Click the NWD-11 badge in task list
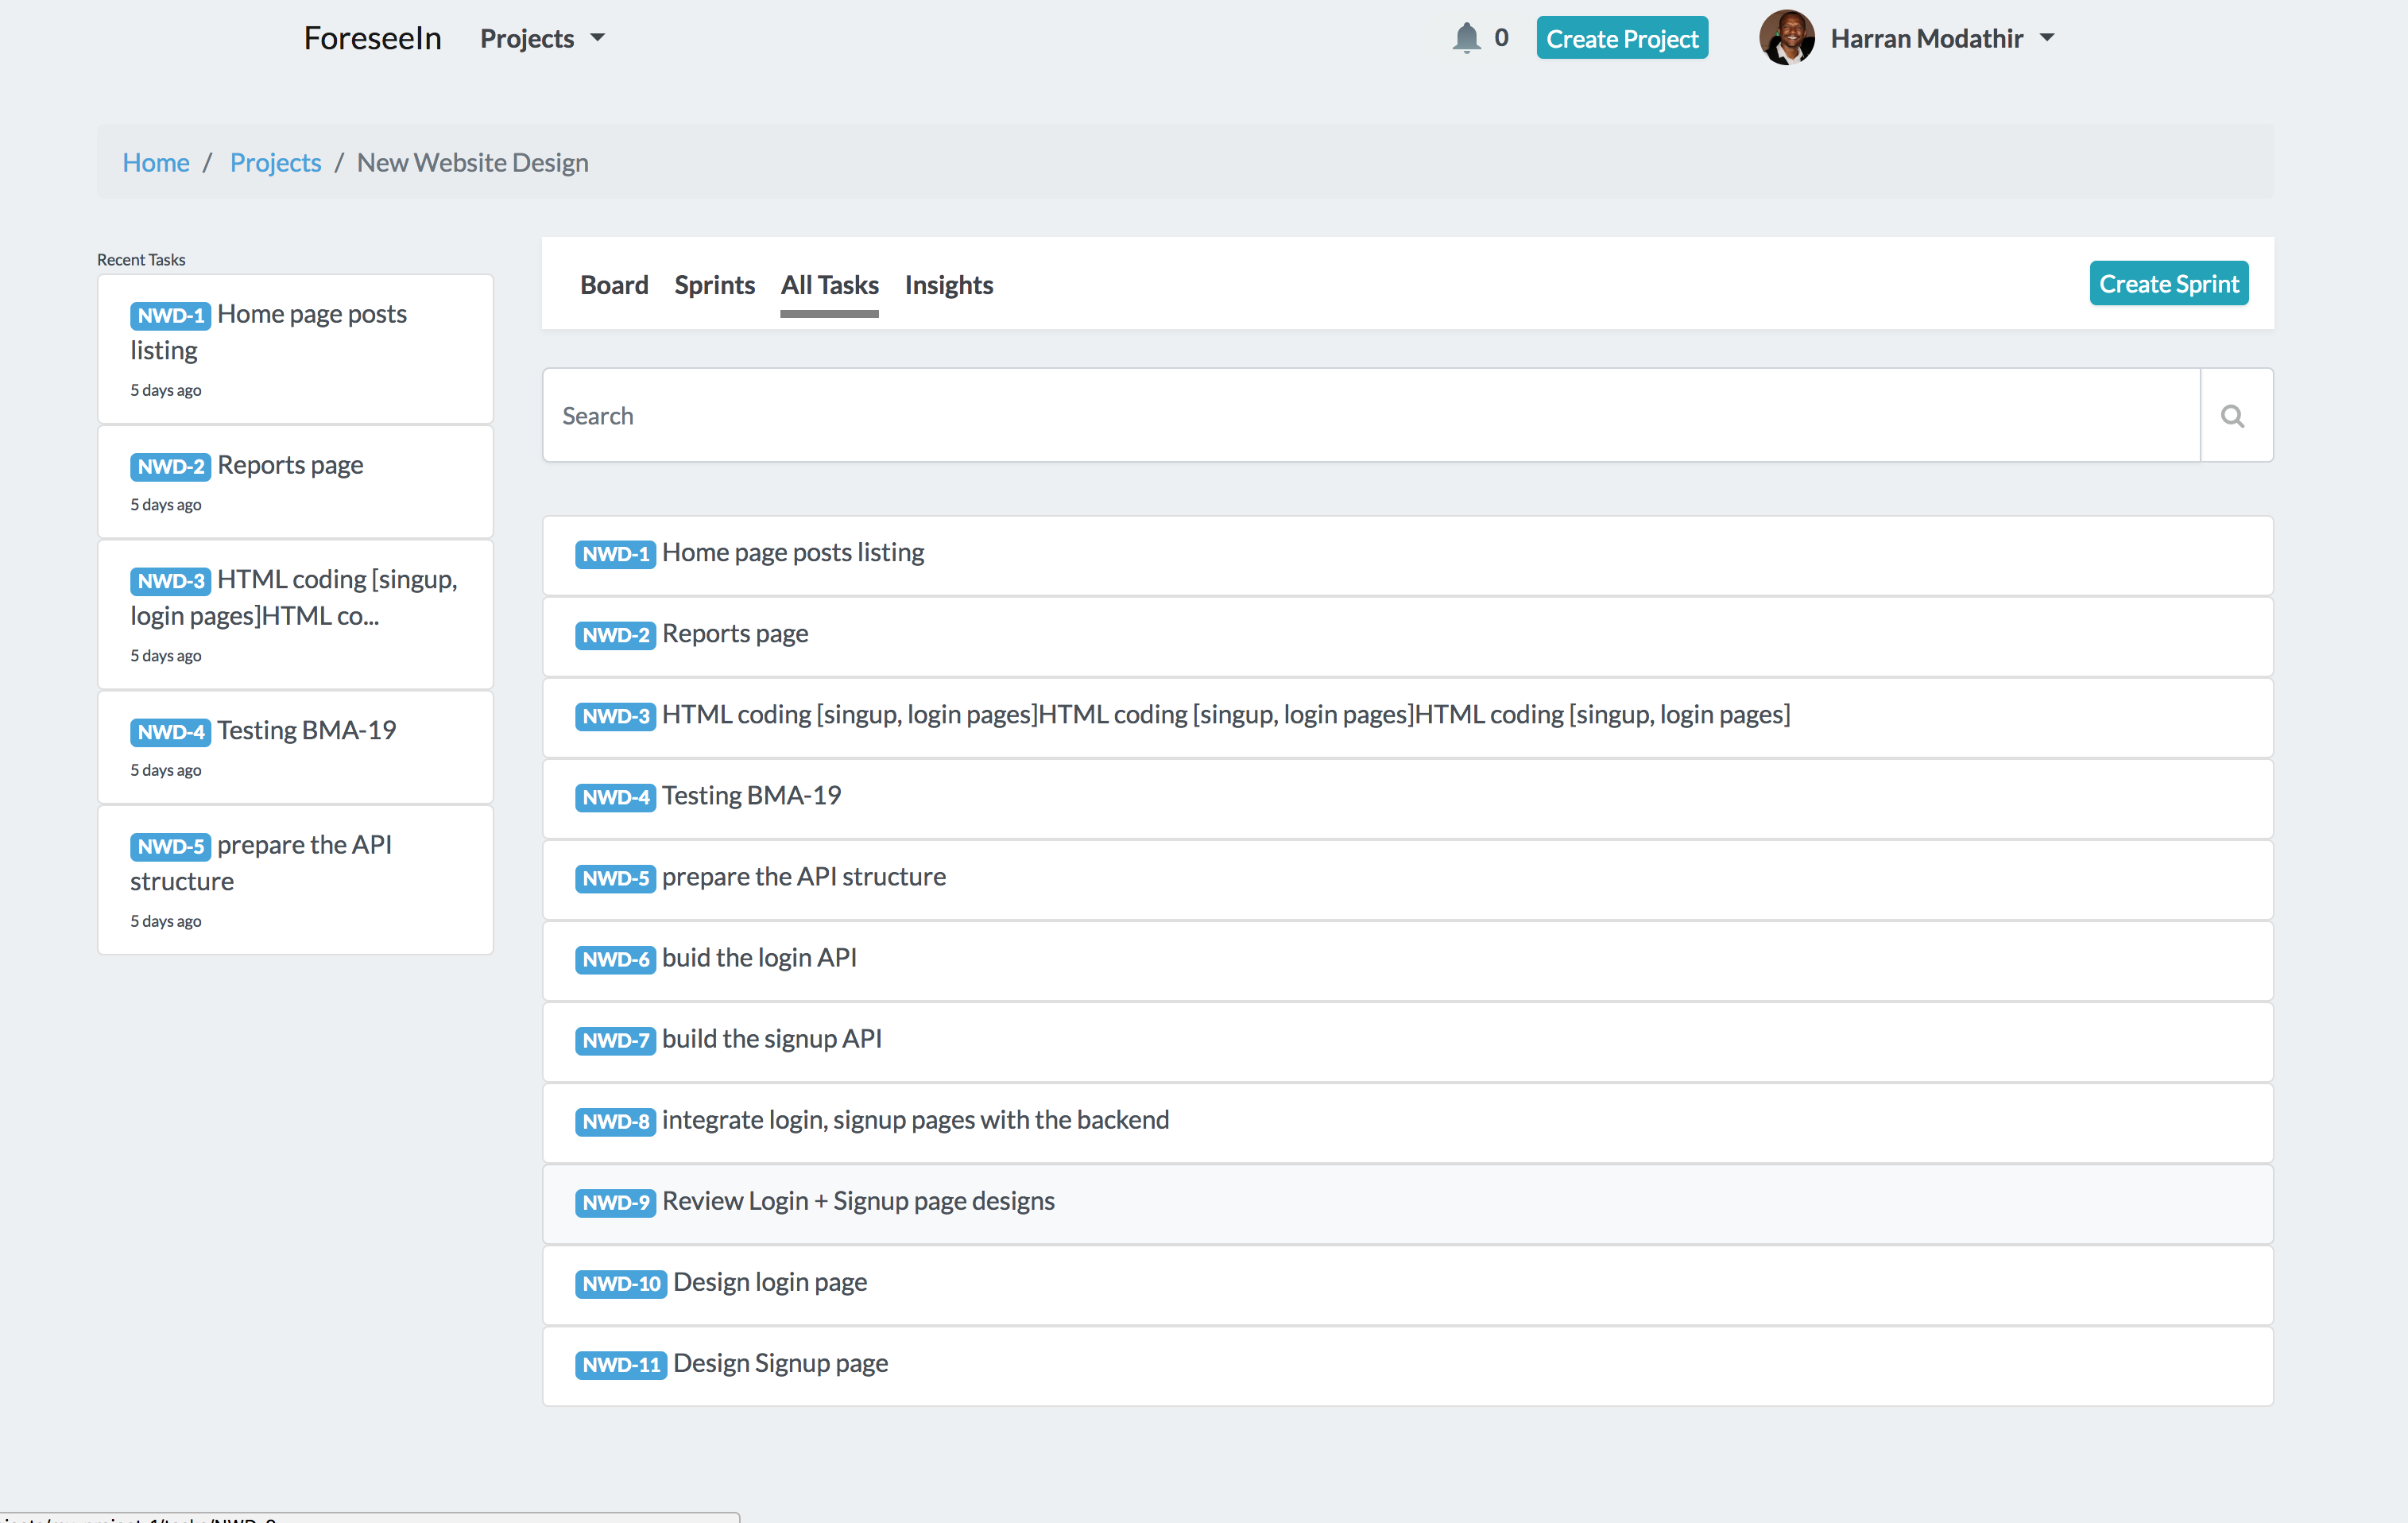Image resolution: width=2408 pixels, height=1523 pixels. pos(620,1364)
